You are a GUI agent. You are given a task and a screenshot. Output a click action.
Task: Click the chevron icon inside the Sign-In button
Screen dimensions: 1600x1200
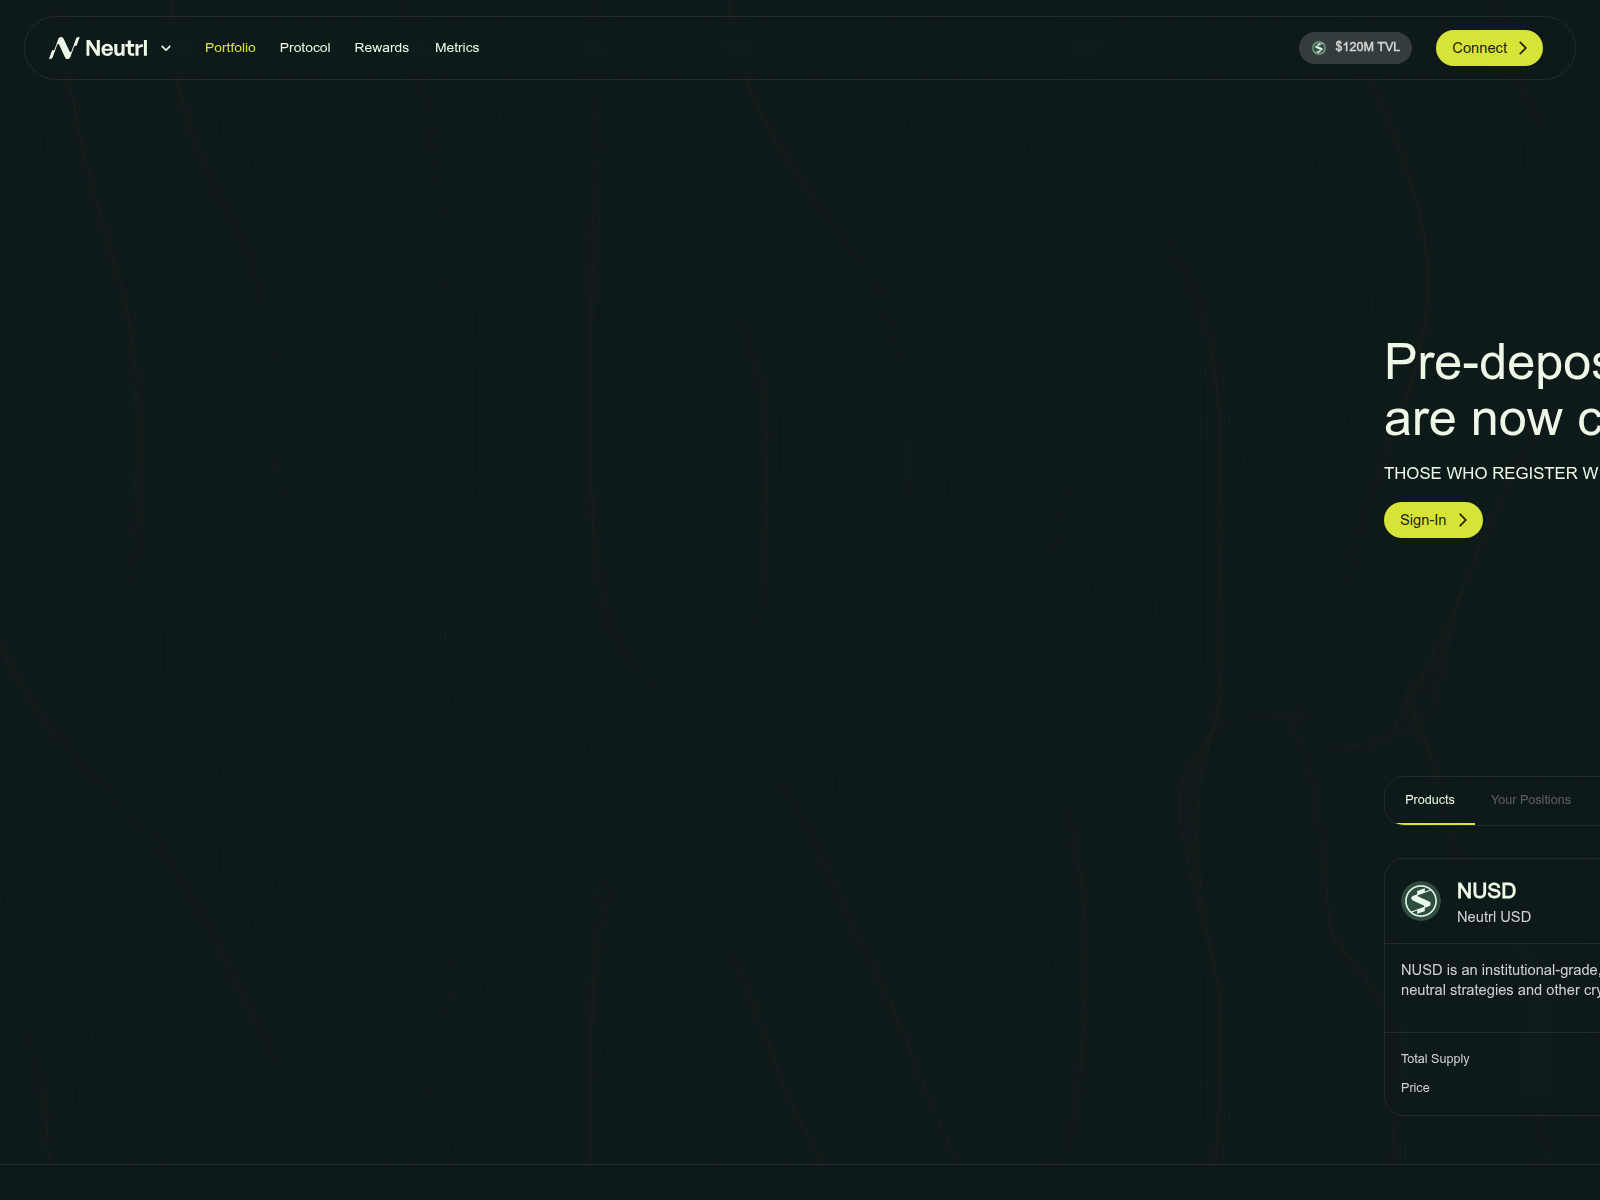click(1463, 520)
